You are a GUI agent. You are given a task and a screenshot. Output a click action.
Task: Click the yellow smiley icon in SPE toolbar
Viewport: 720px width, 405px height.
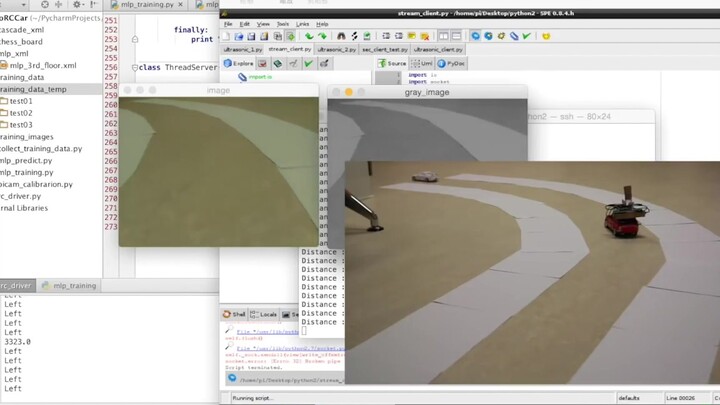(x=546, y=36)
